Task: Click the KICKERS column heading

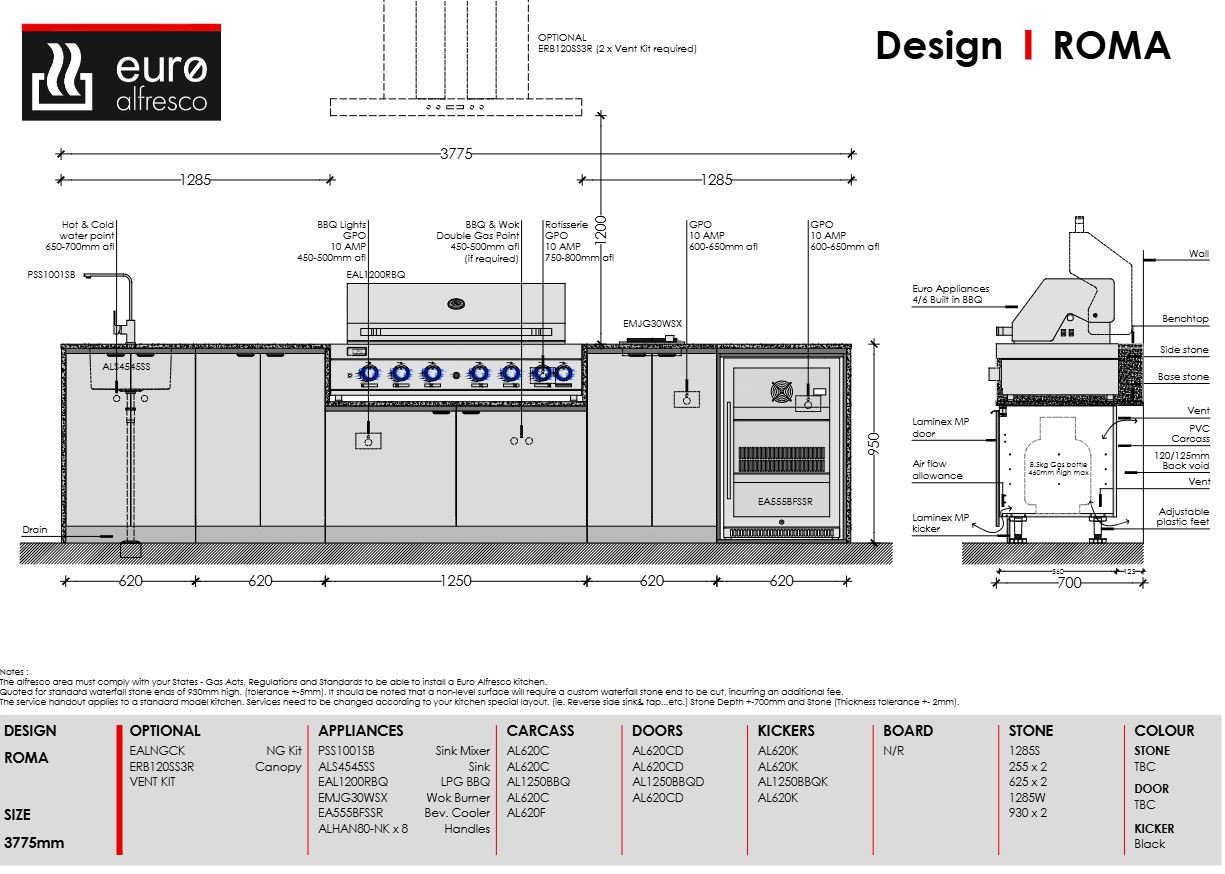Action: tap(786, 731)
